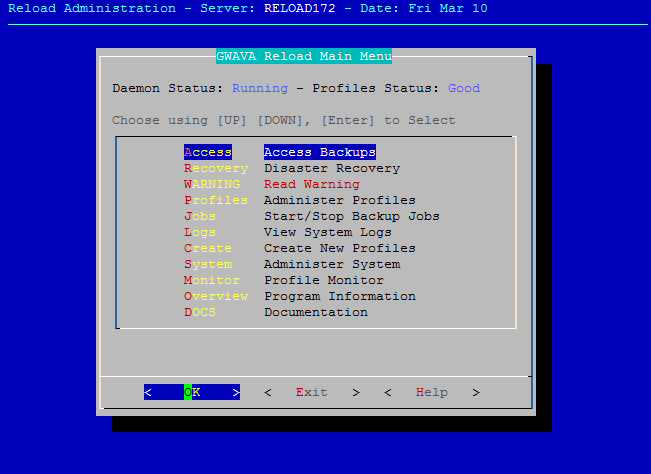
Task: Select the DOCS menu tag
Action: pyautogui.click(x=200, y=313)
